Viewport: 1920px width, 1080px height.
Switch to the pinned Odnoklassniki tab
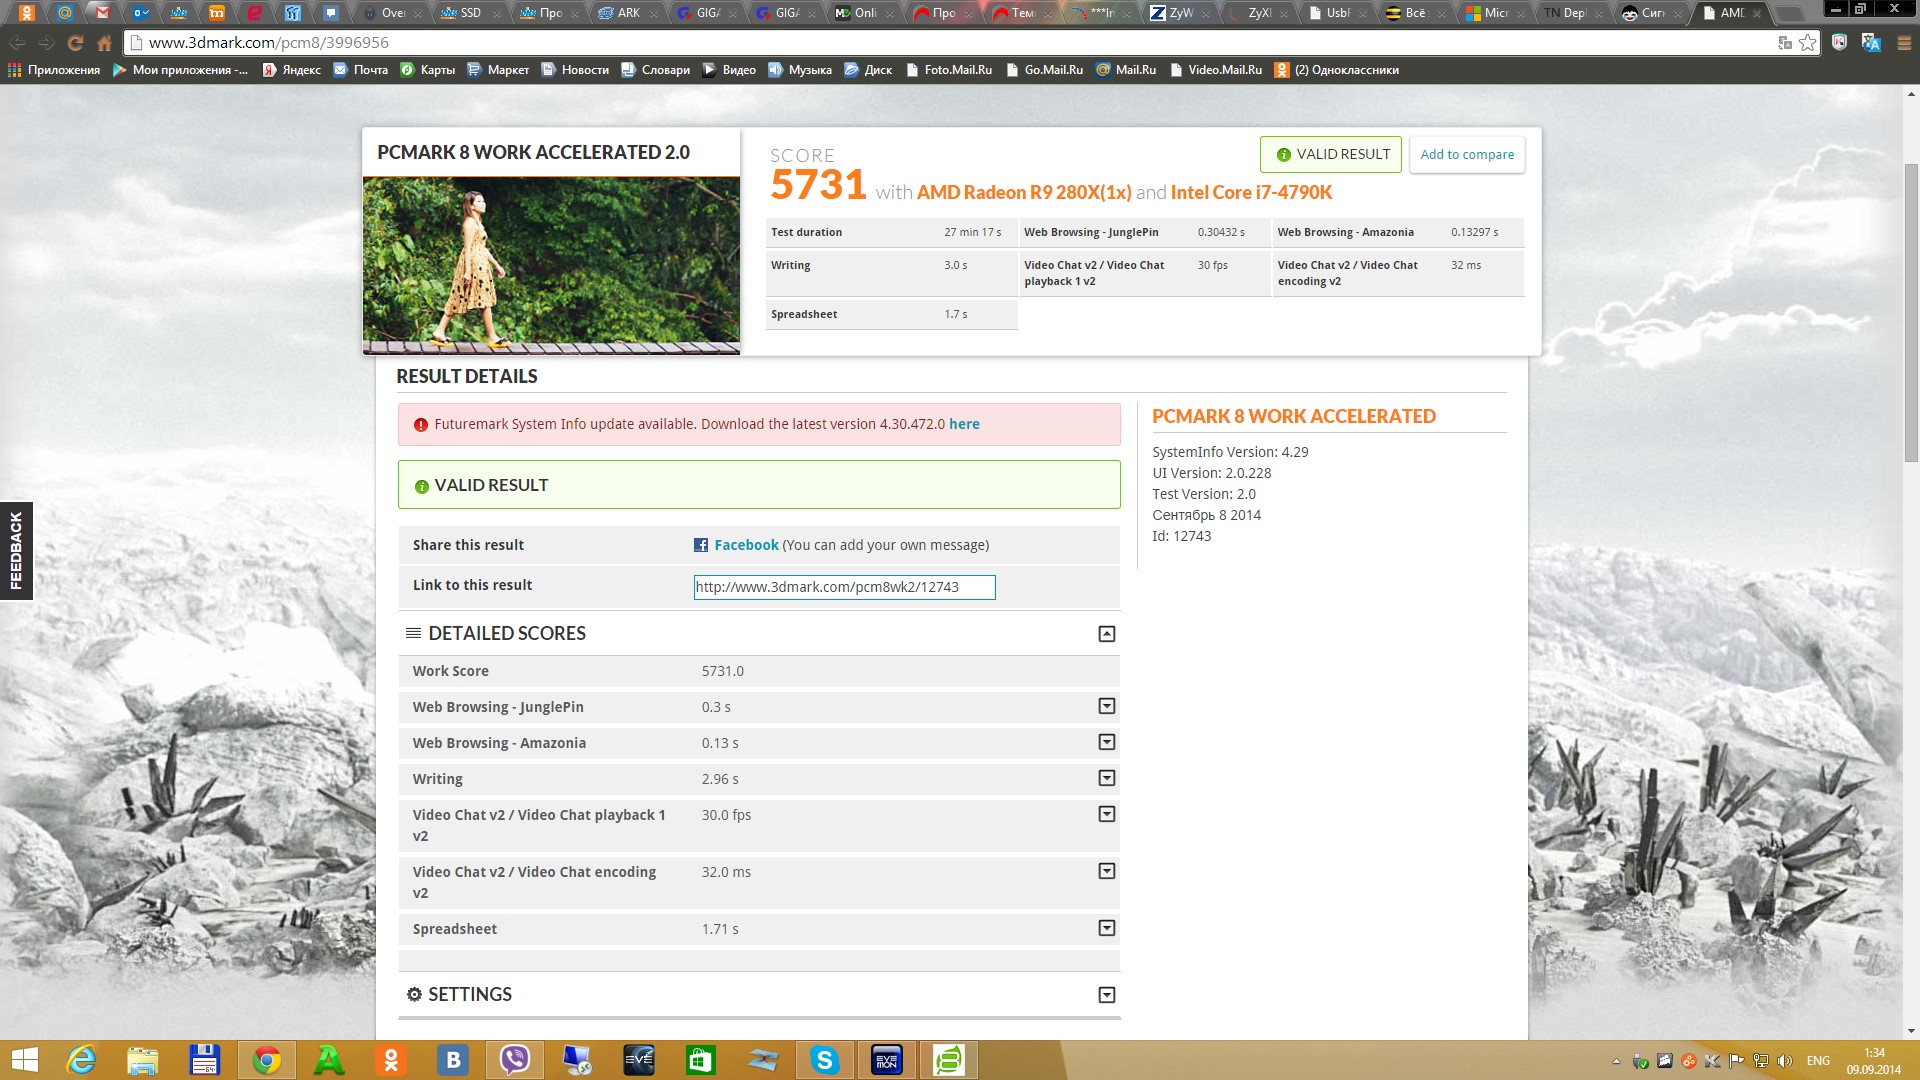(x=27, y=13)
